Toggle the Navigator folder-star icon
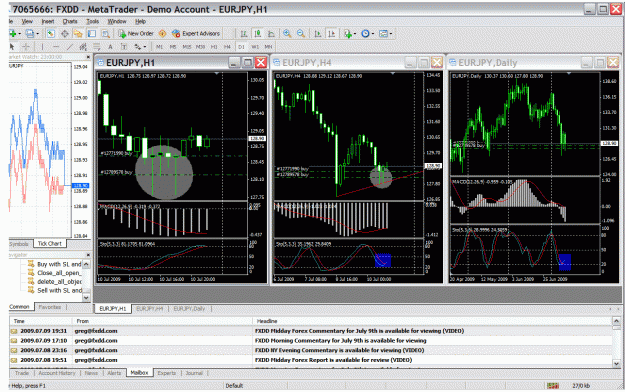The image size is (625, 392). 78,34
